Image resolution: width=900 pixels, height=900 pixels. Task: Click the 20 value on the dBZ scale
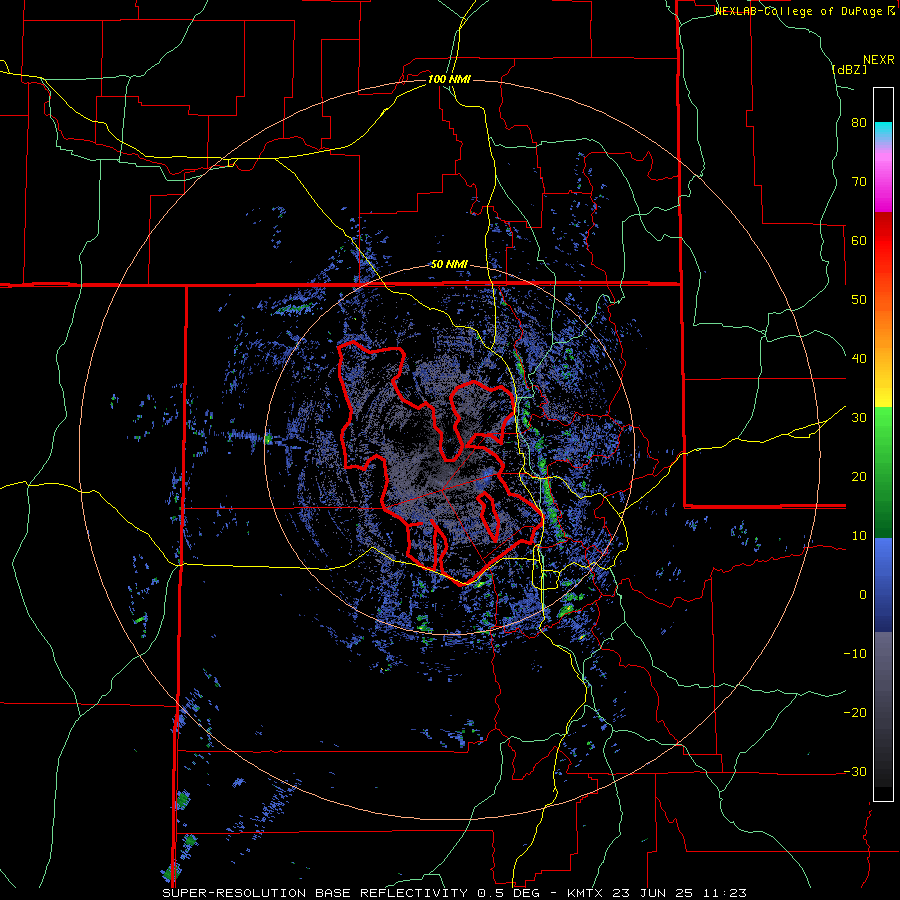859,476
